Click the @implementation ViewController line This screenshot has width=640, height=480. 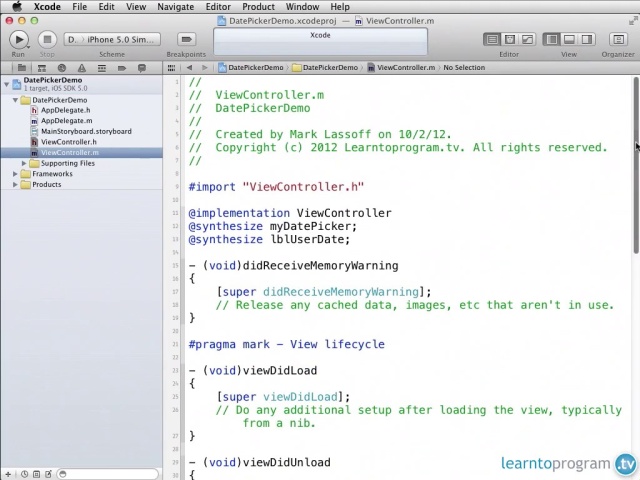[x=290, y=213]
